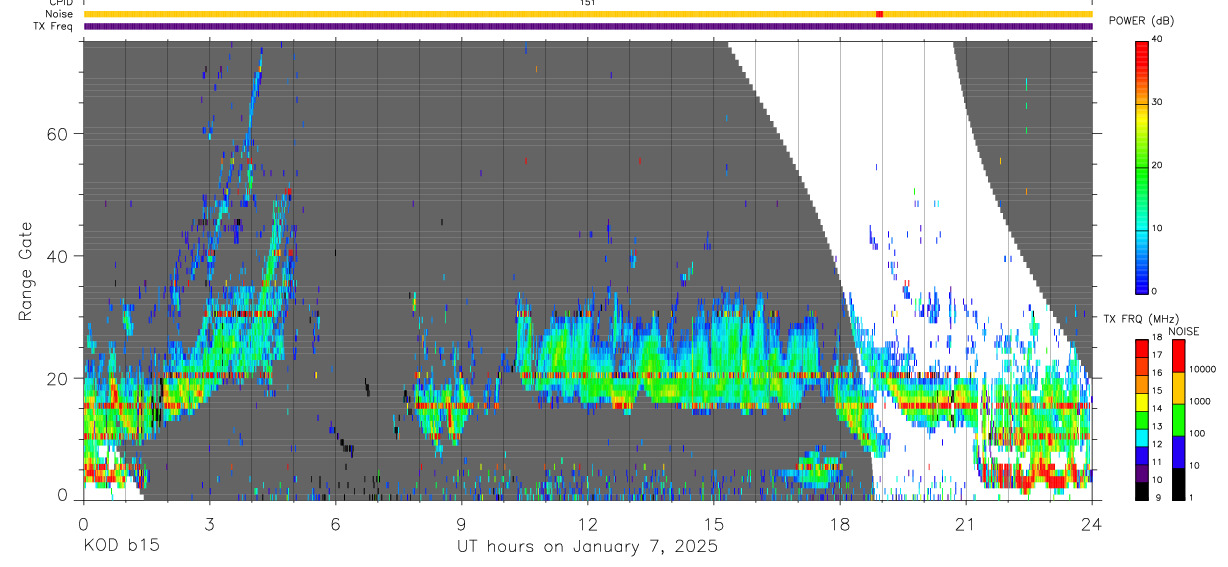The image size is (1228, 567).
Task: Click the 'Noise' row label at top left
Action: tap(60, 14)
